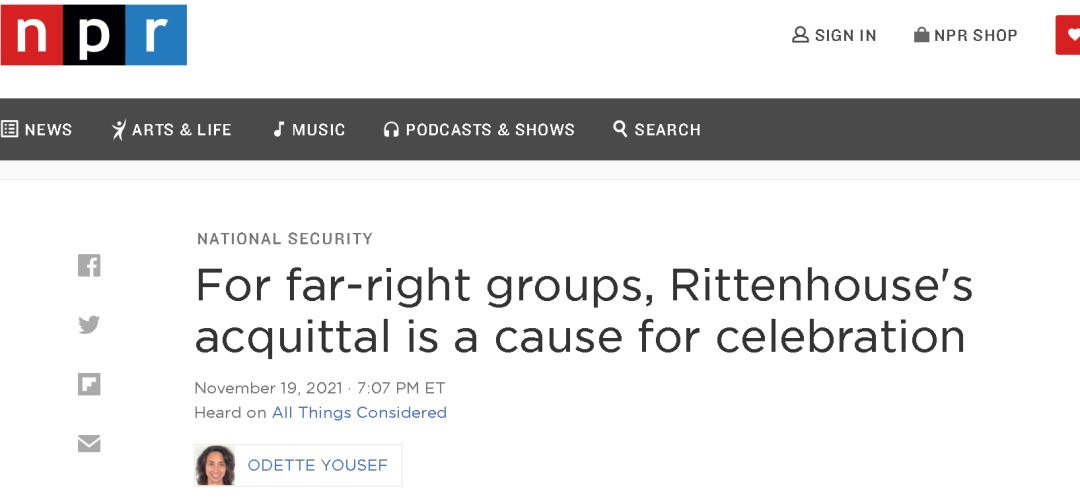The height and width of the screenshot is (503, 1080).
Task: Click the NPR Shop bag icon
Action: pos(921,35)
